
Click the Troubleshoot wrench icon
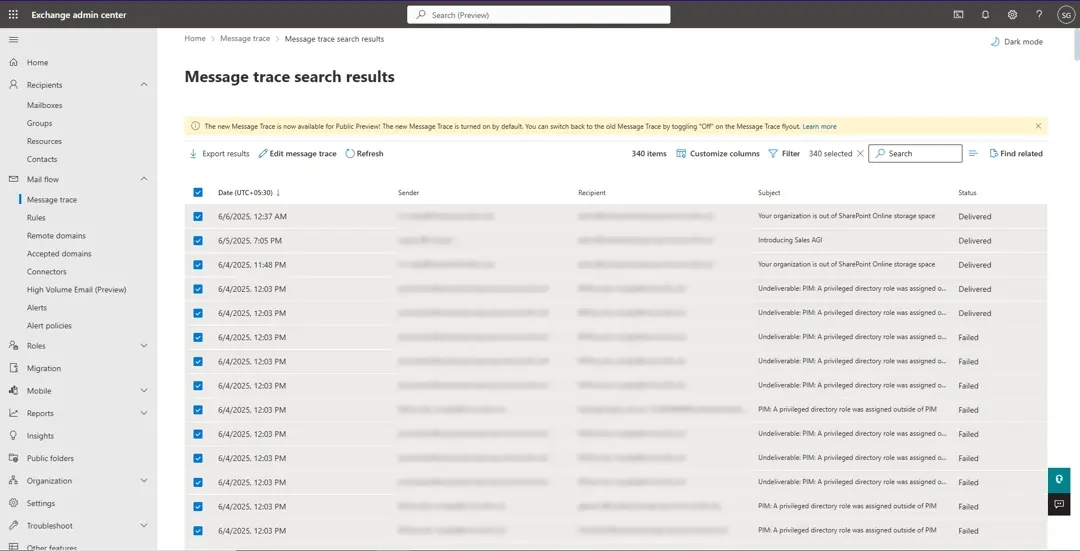tap(13, 526)
